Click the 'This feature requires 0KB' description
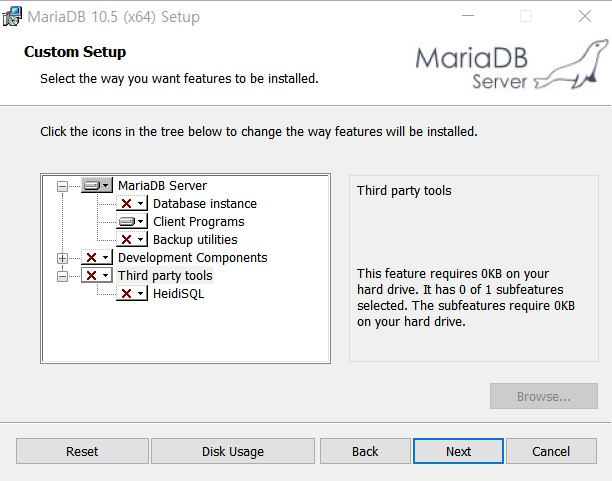 pos(466,298)
